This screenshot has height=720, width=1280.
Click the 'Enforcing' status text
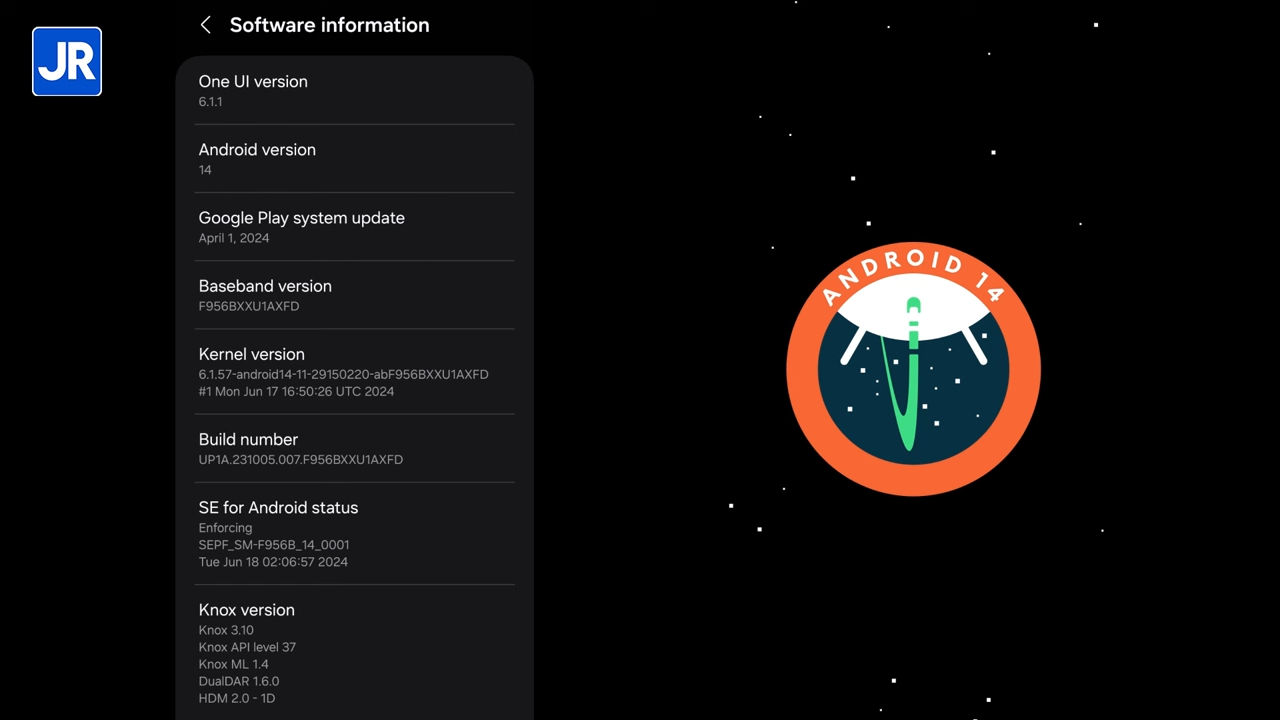click(225, 528)
